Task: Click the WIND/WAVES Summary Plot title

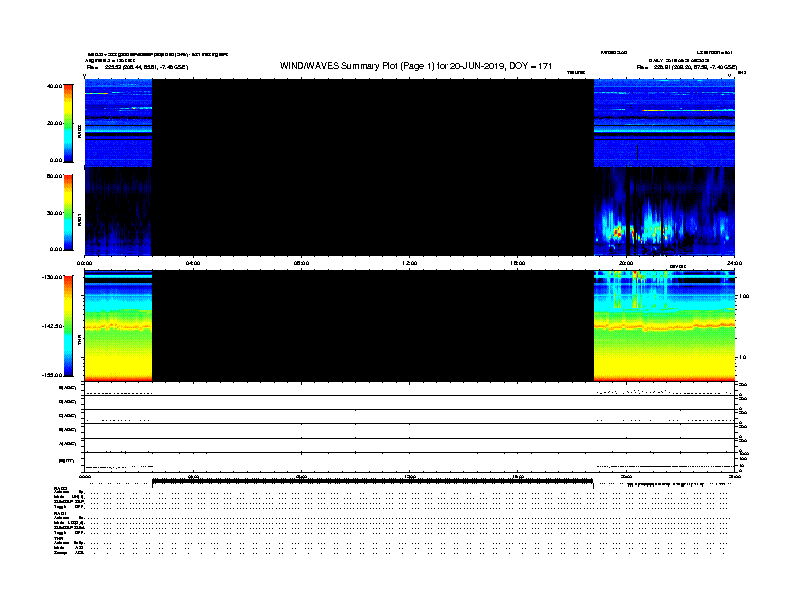Action: click(x=416, y=66)
